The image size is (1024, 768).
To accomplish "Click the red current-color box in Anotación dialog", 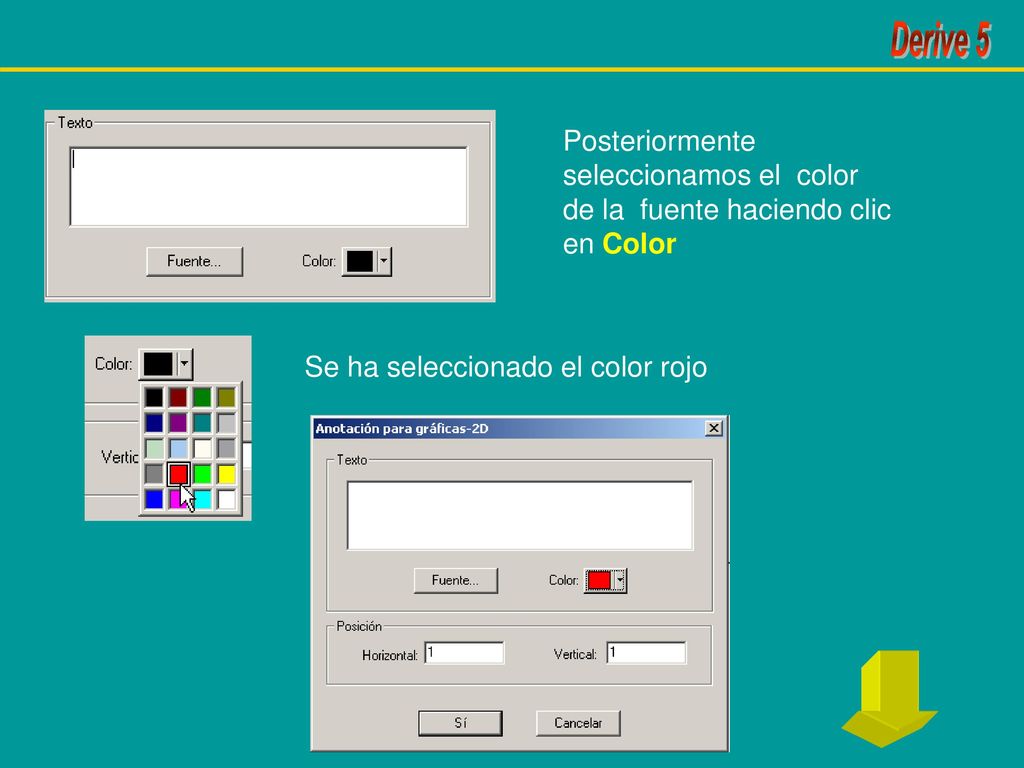I will pos(600,580).
